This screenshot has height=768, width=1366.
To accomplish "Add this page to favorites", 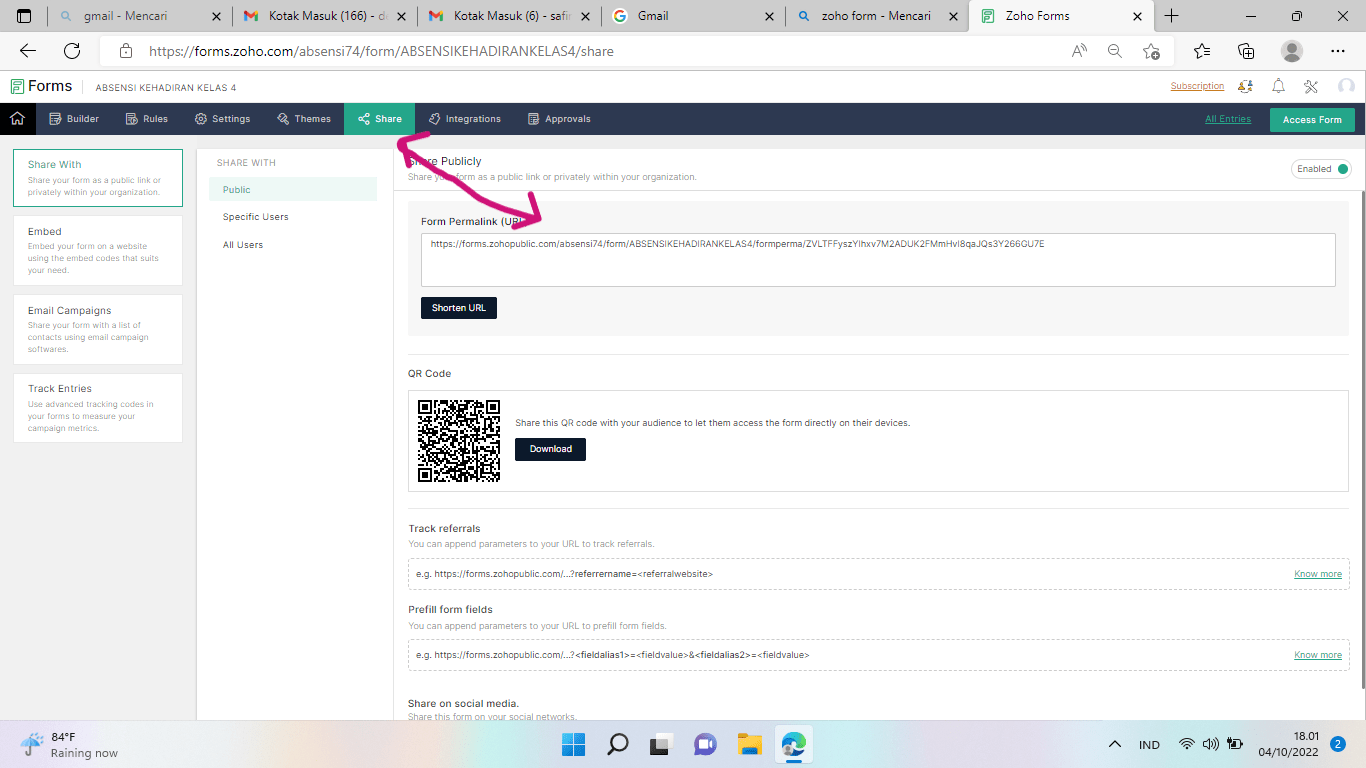I will pos(1151,51).
